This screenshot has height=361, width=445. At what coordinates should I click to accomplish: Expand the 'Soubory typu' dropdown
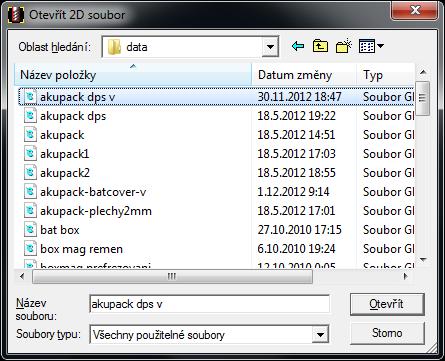pos(320,334)
